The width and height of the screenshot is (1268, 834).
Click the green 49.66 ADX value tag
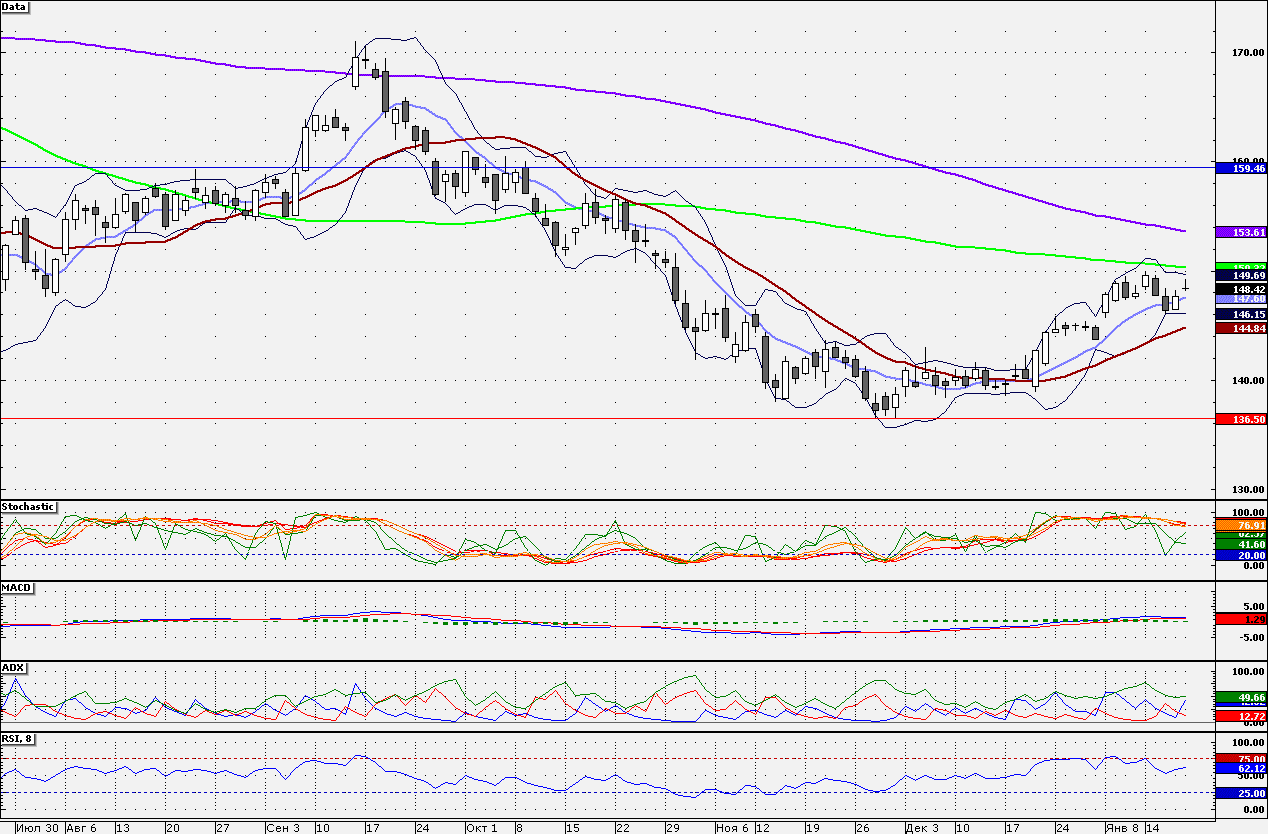(1240, 697)
